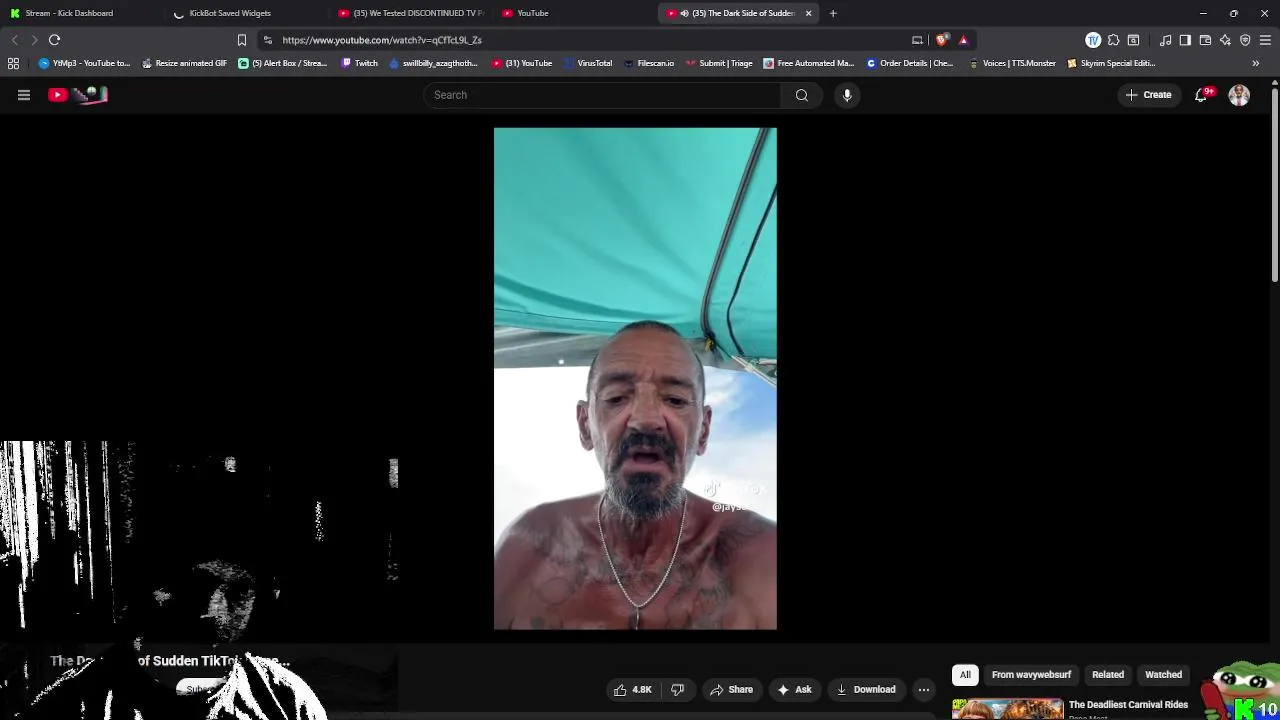Image resolution: width=1280 pixels, height=720 pixels.
Task: Open the VirusTotal bookmark
Action: click(587, 63)
